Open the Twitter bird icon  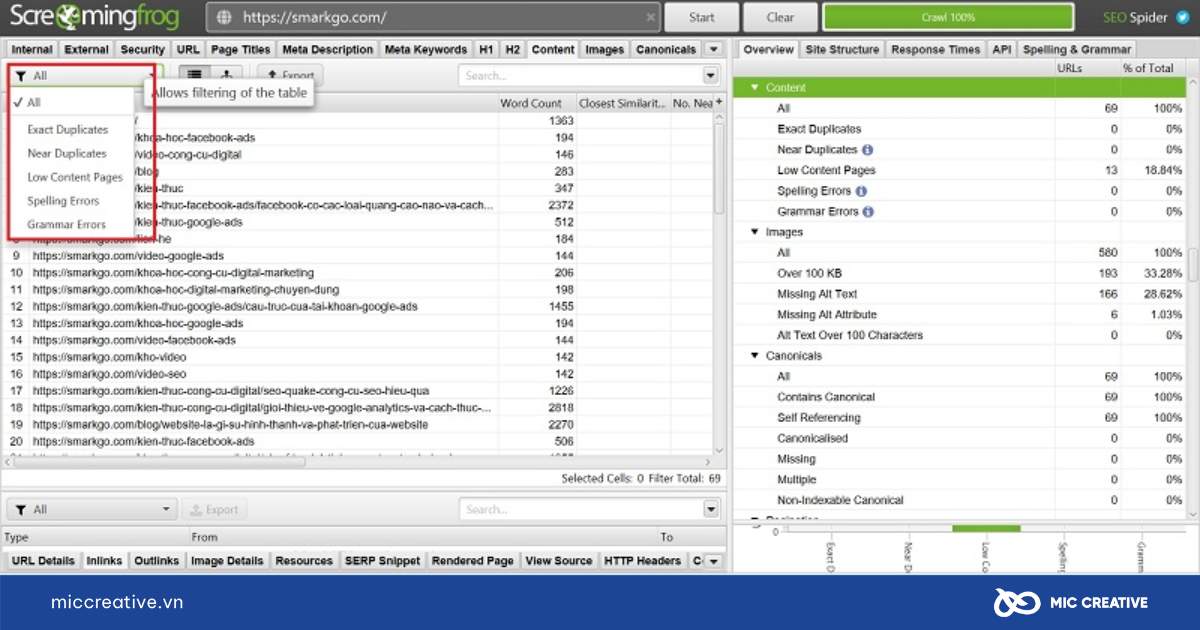1184,18
